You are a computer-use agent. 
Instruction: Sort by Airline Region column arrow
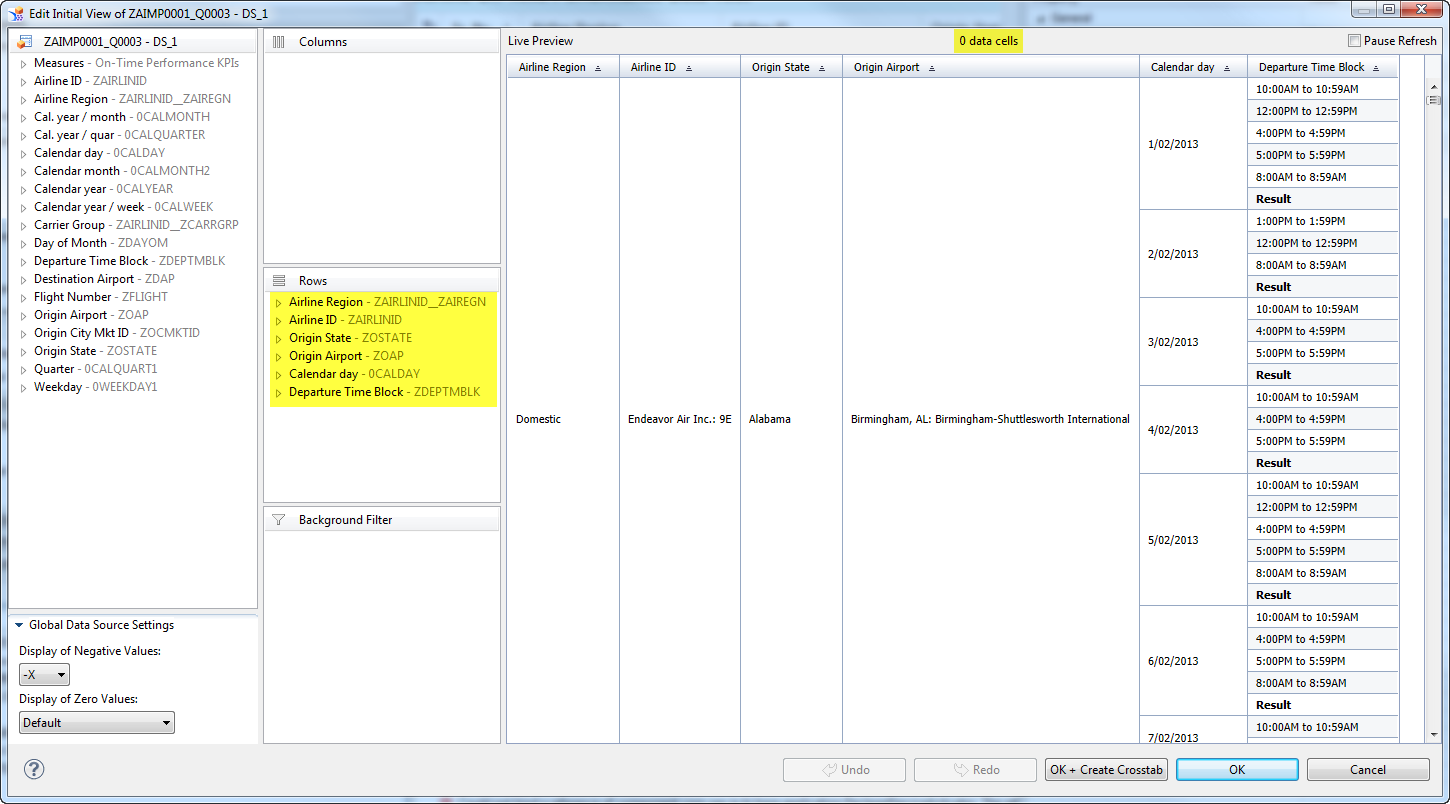tap(598, 68)
